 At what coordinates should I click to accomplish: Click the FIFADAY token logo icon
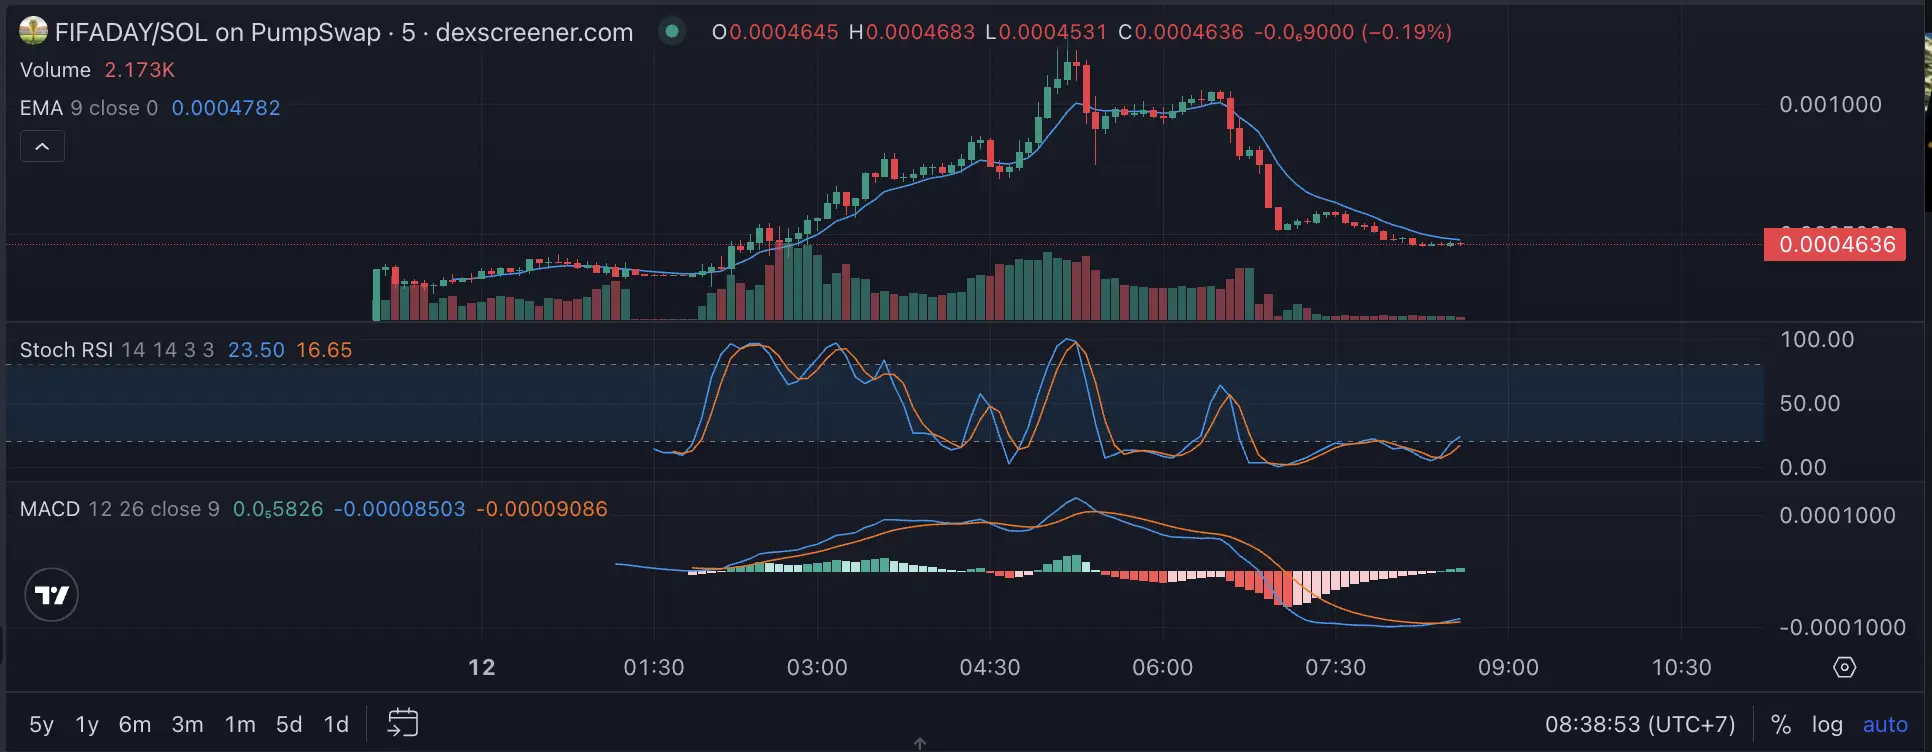[33, 32]
